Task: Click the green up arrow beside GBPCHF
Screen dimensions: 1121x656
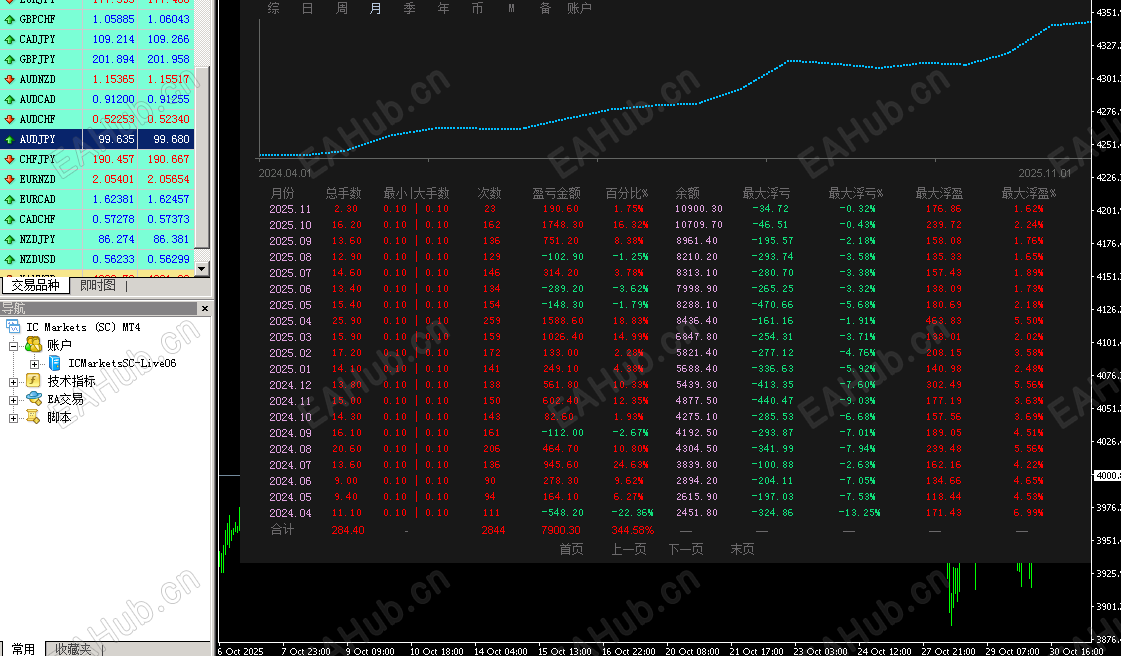Action: tap(9, 19)
